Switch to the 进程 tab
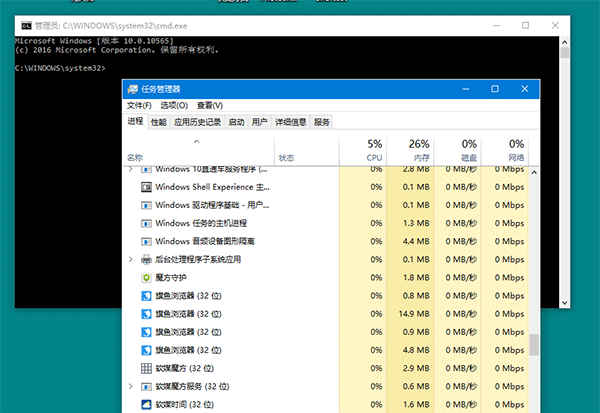Image resolution: width=600 pixels, height=413 pixels. 135,121
